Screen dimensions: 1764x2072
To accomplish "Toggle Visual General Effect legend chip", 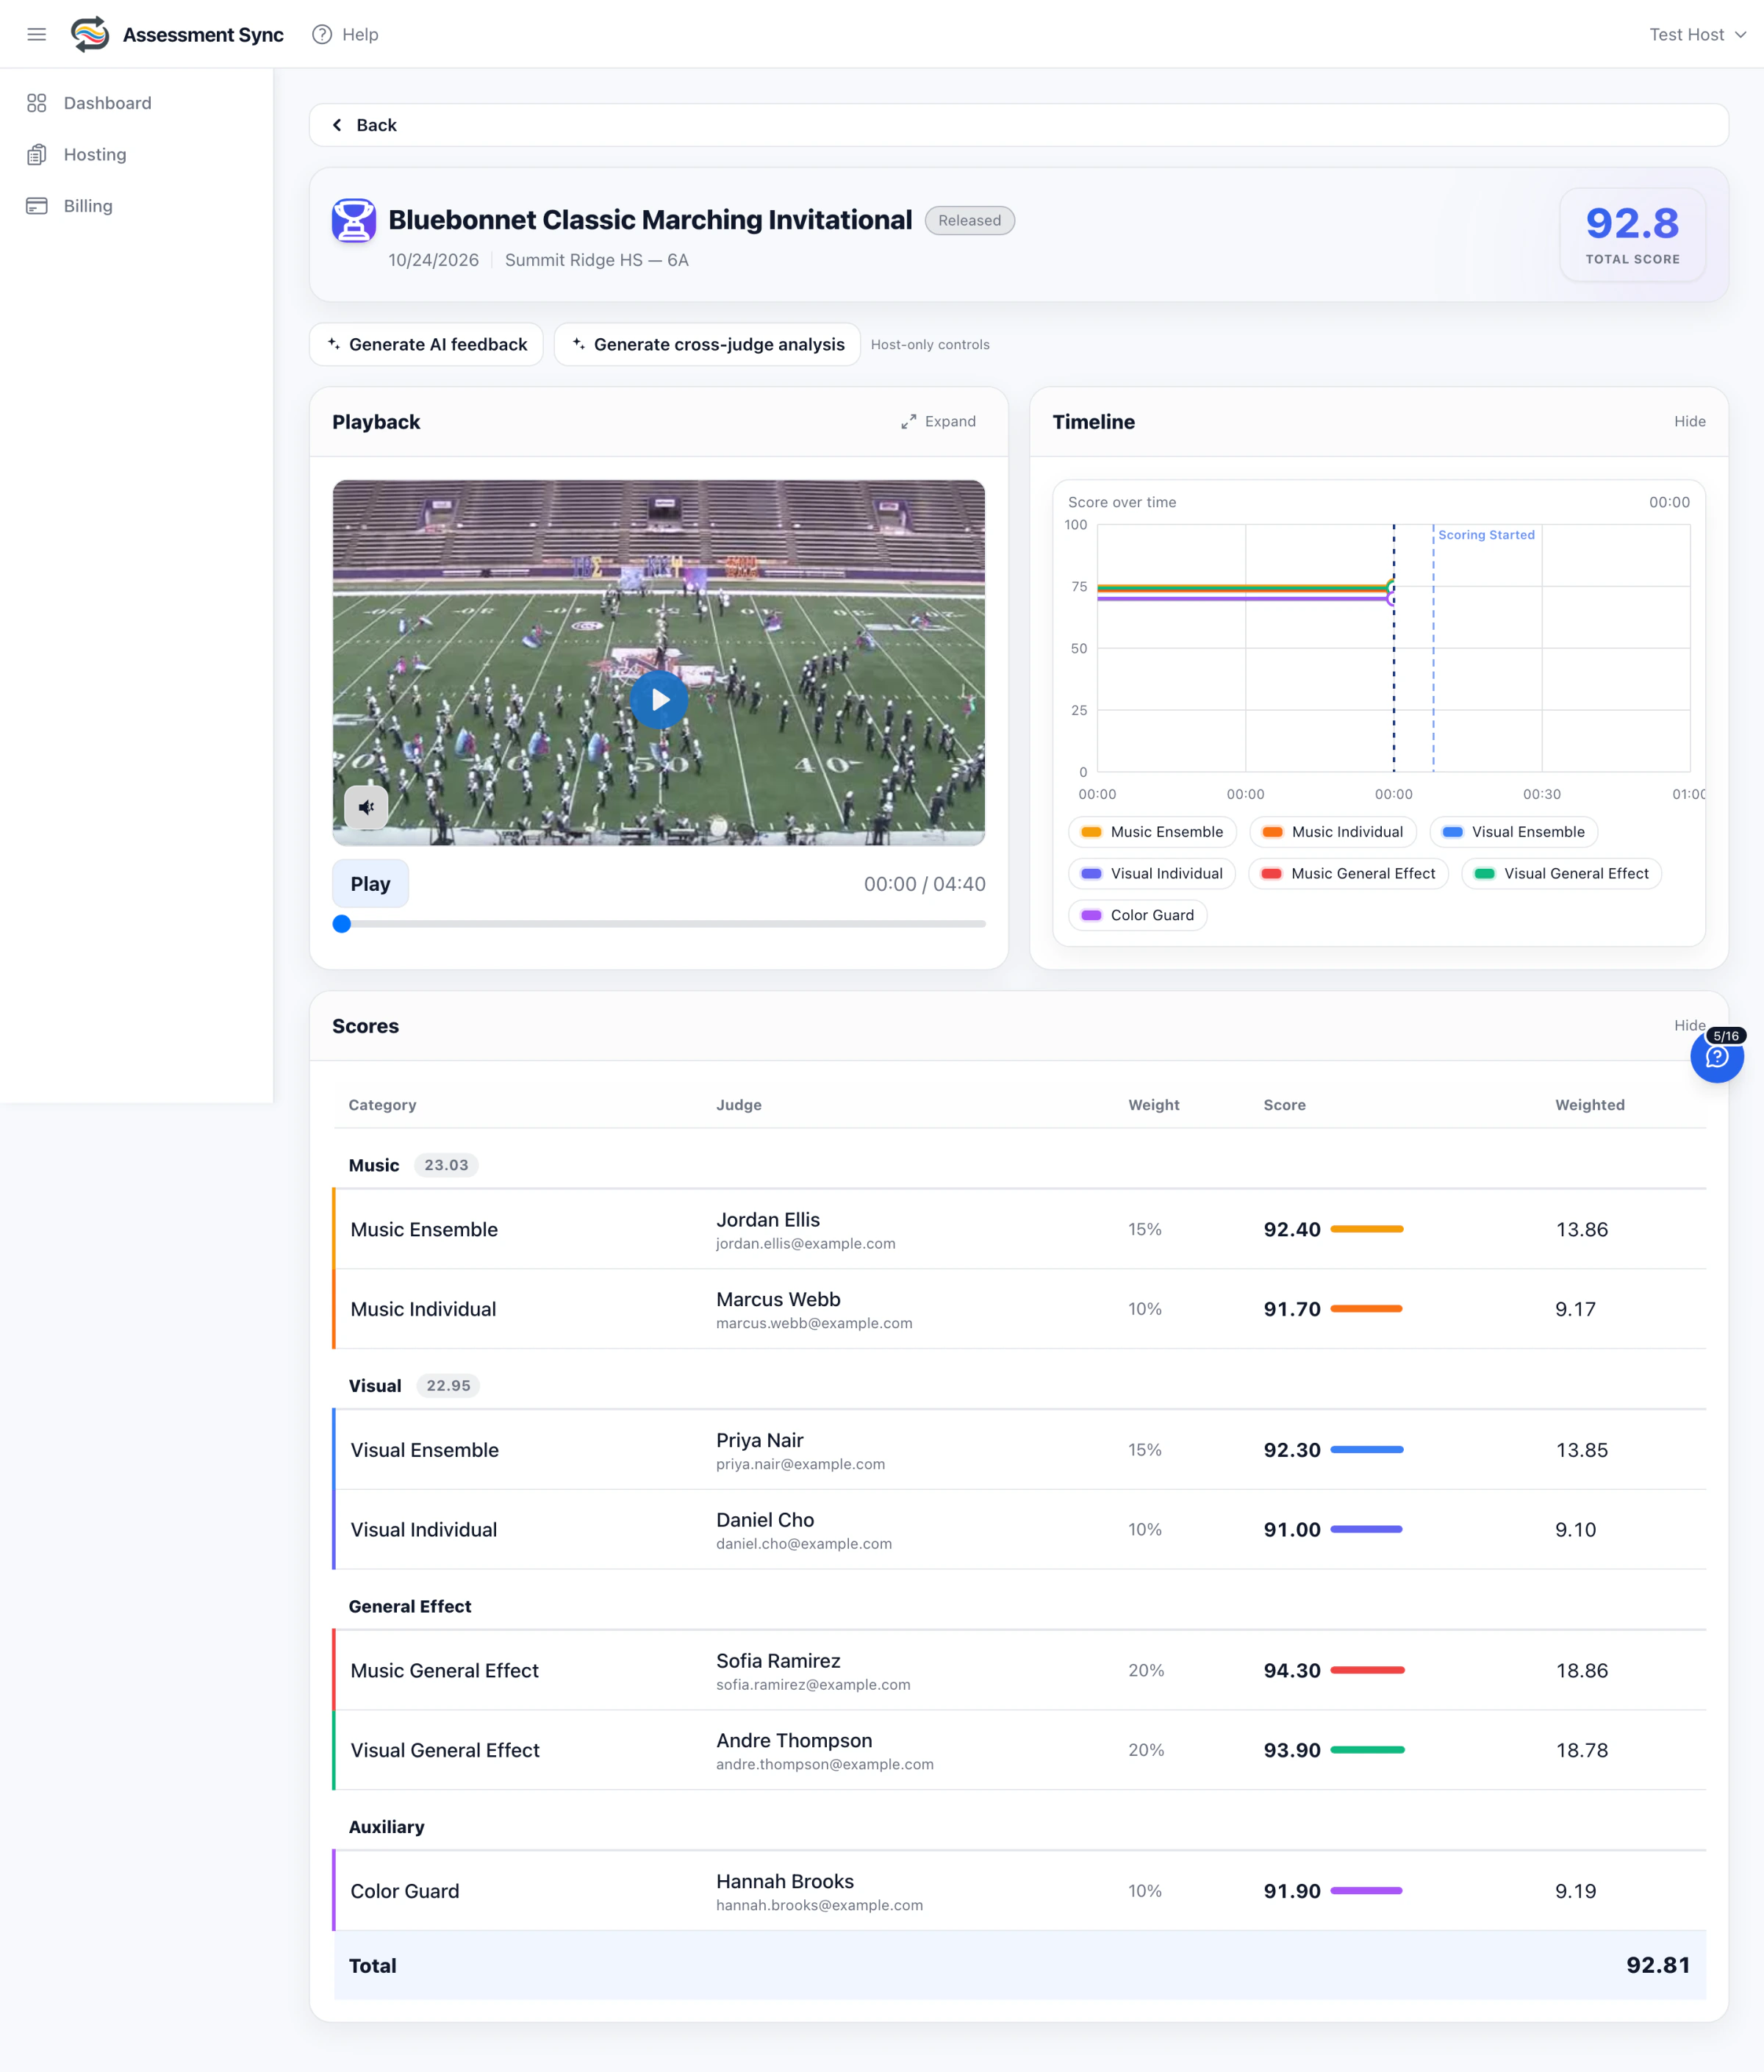I will [1561, 873].
